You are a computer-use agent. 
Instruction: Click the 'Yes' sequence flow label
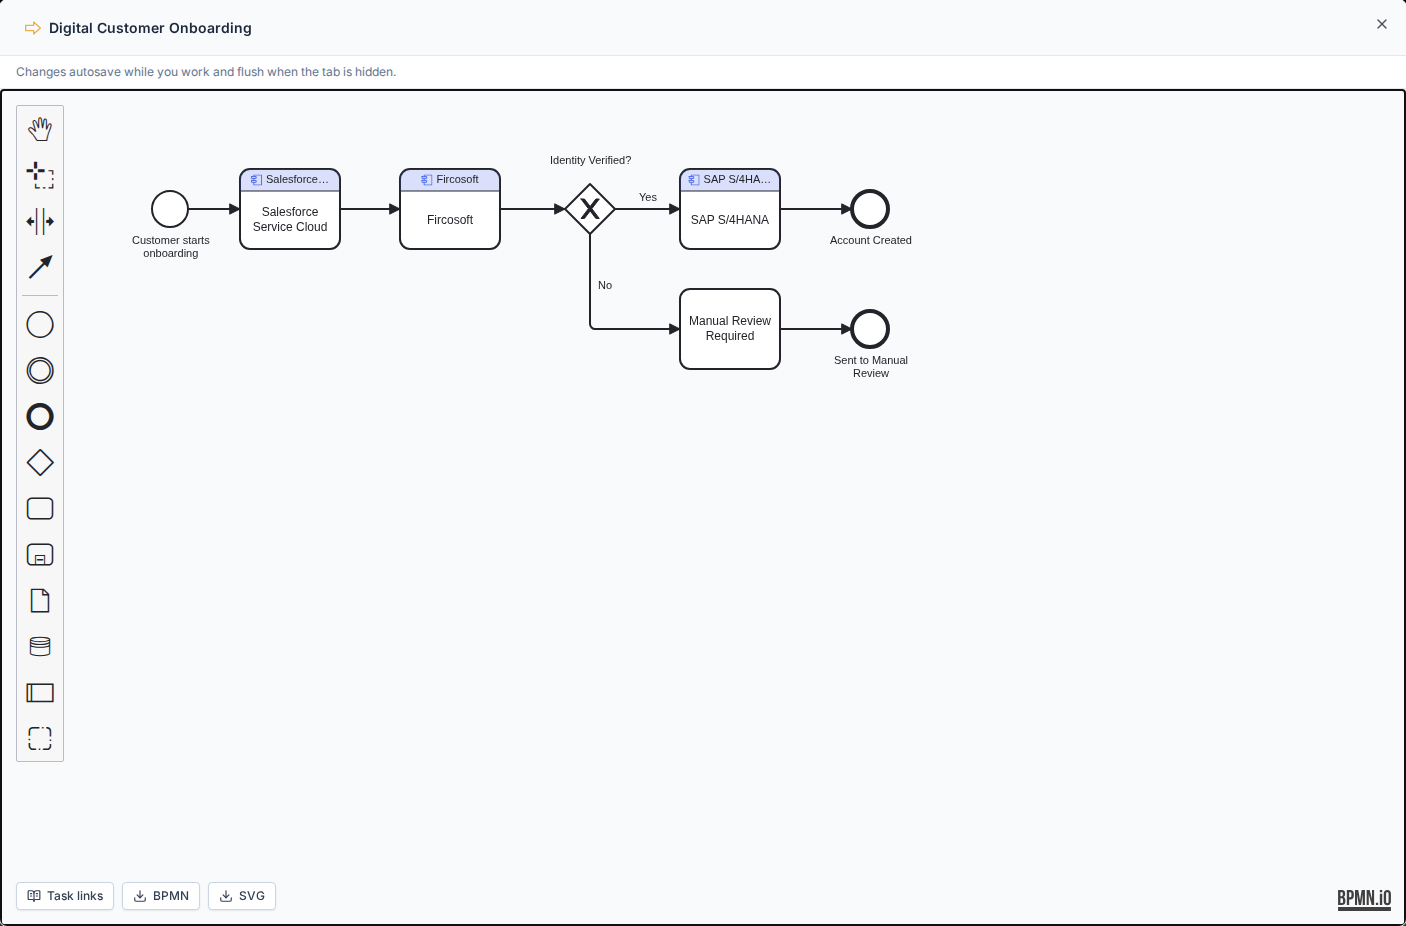648,197
